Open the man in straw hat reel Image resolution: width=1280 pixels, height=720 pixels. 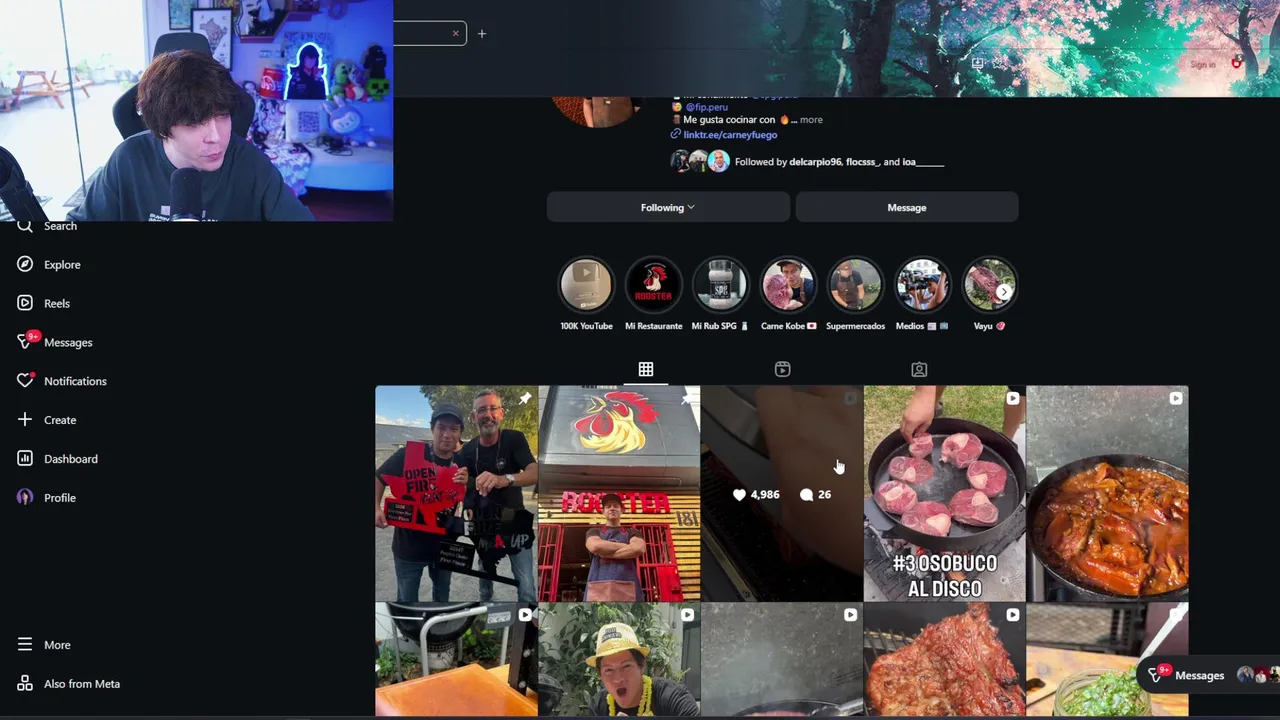point(619,660)
